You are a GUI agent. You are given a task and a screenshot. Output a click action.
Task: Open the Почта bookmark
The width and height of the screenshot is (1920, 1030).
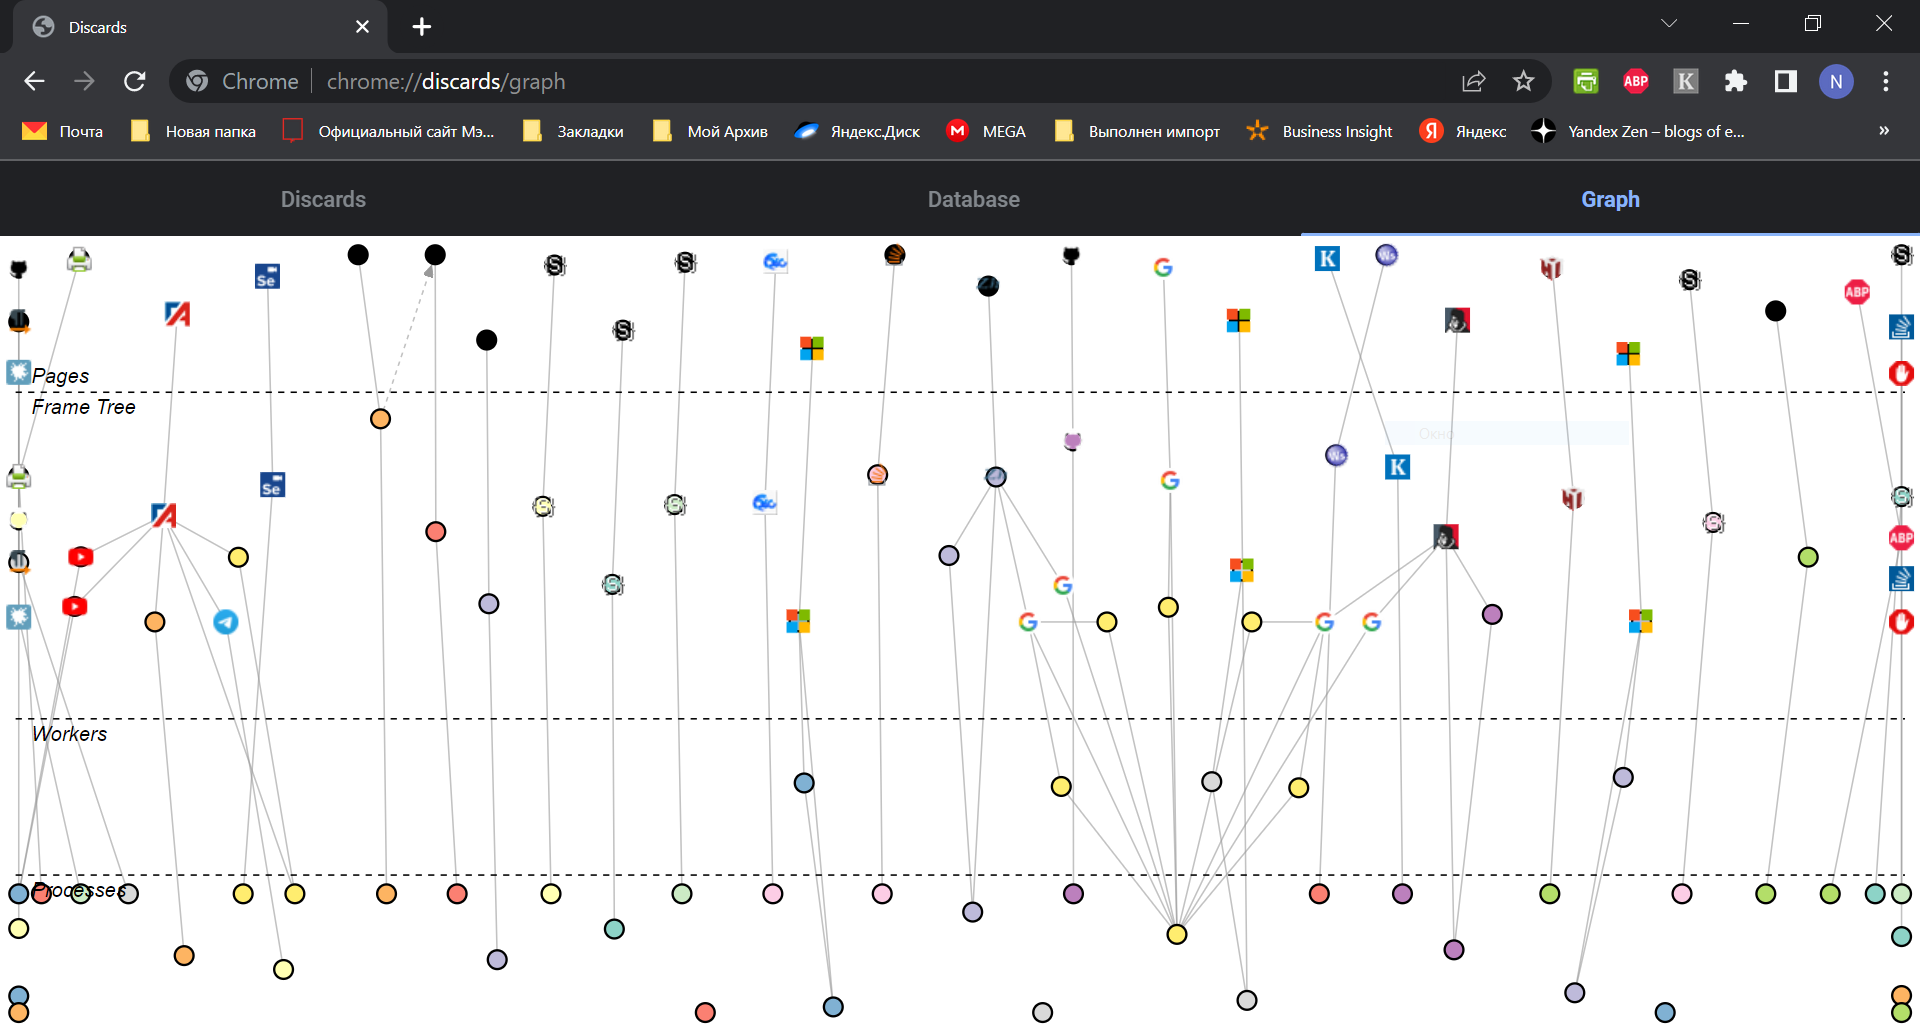pos(63,131)
